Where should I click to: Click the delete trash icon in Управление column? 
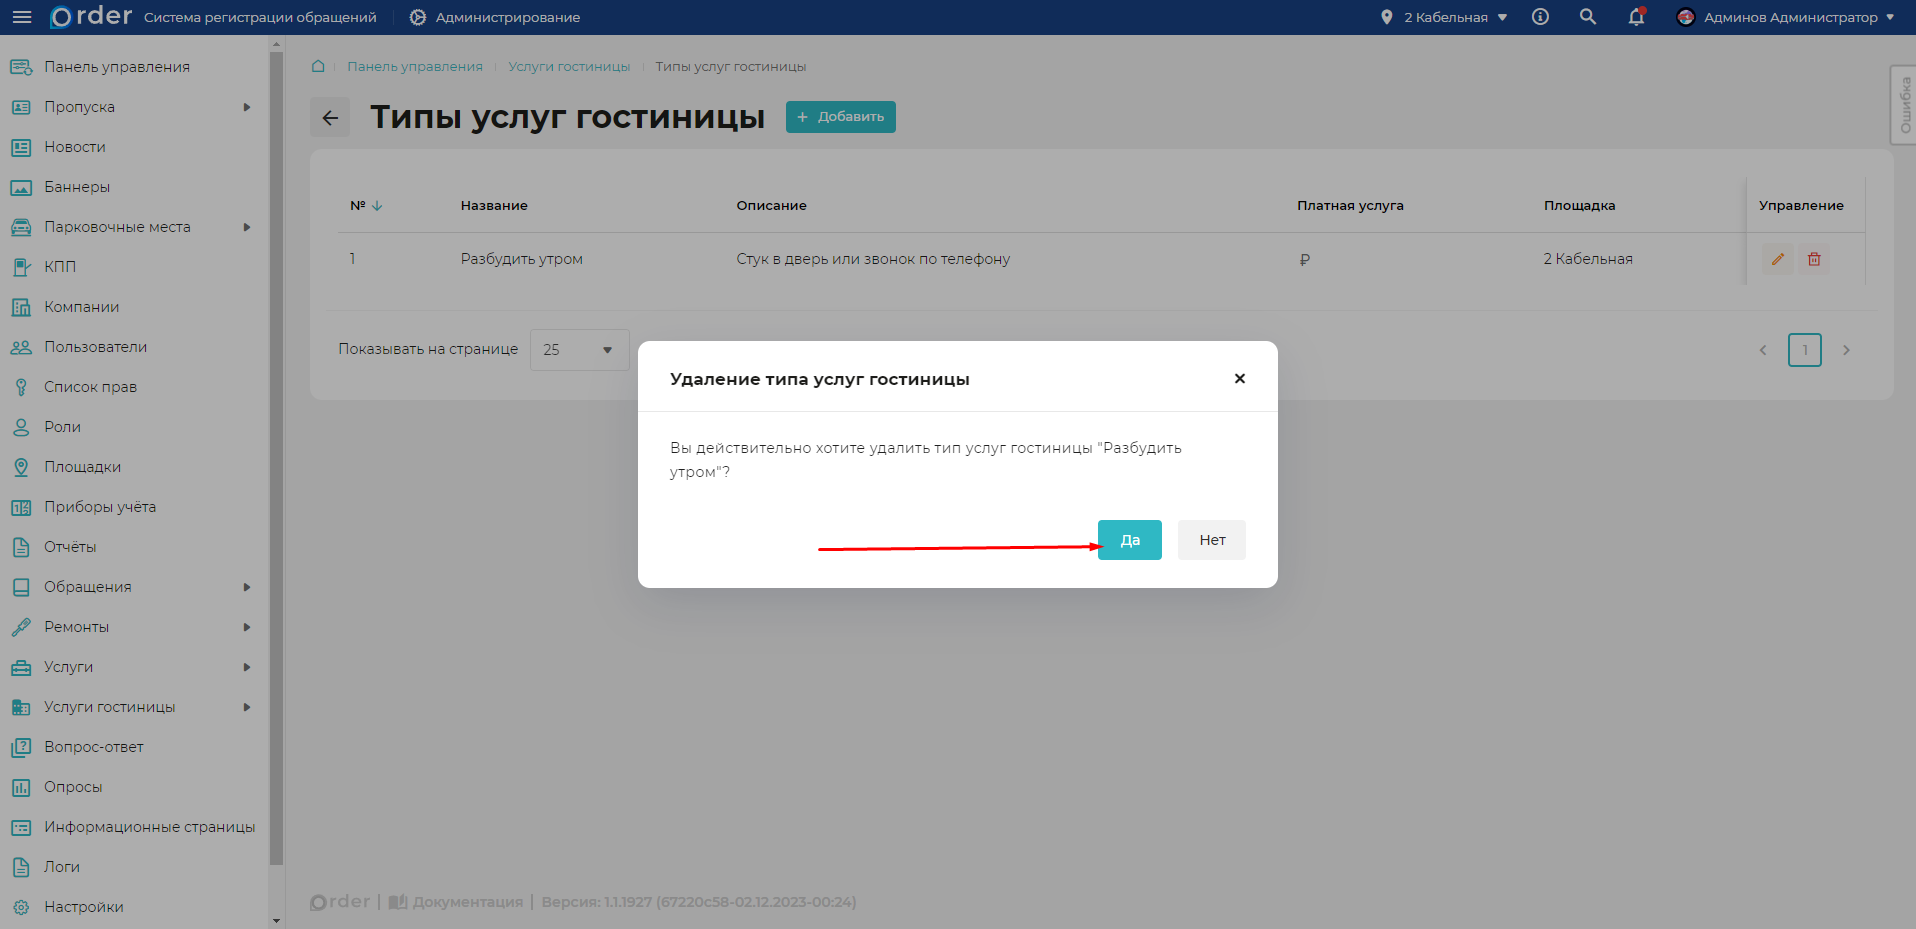1814,259
